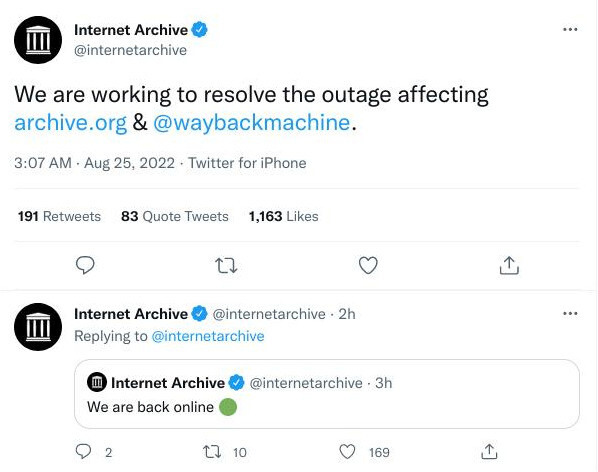Reply to the main outage tweet
598x472 pixels.
pos(85,265)
